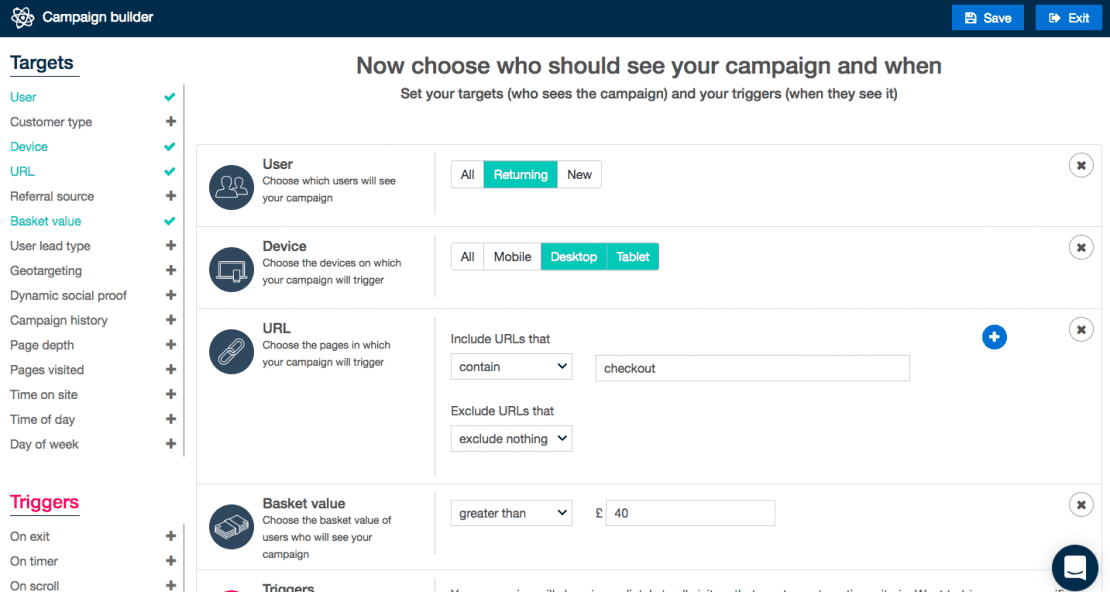Remove the Basket value target row

[1081, 505]
